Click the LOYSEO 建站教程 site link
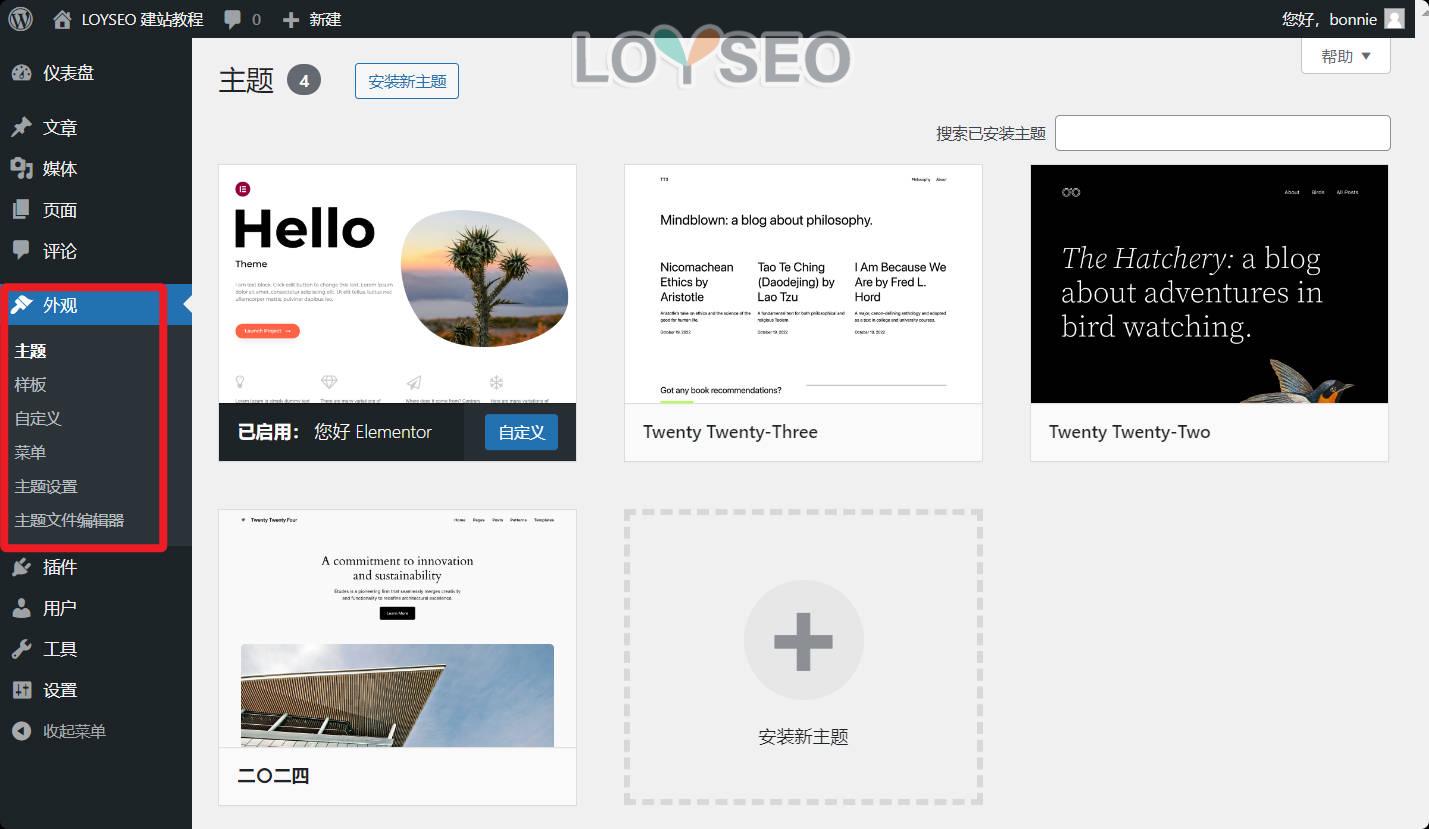 coord(142,19)
